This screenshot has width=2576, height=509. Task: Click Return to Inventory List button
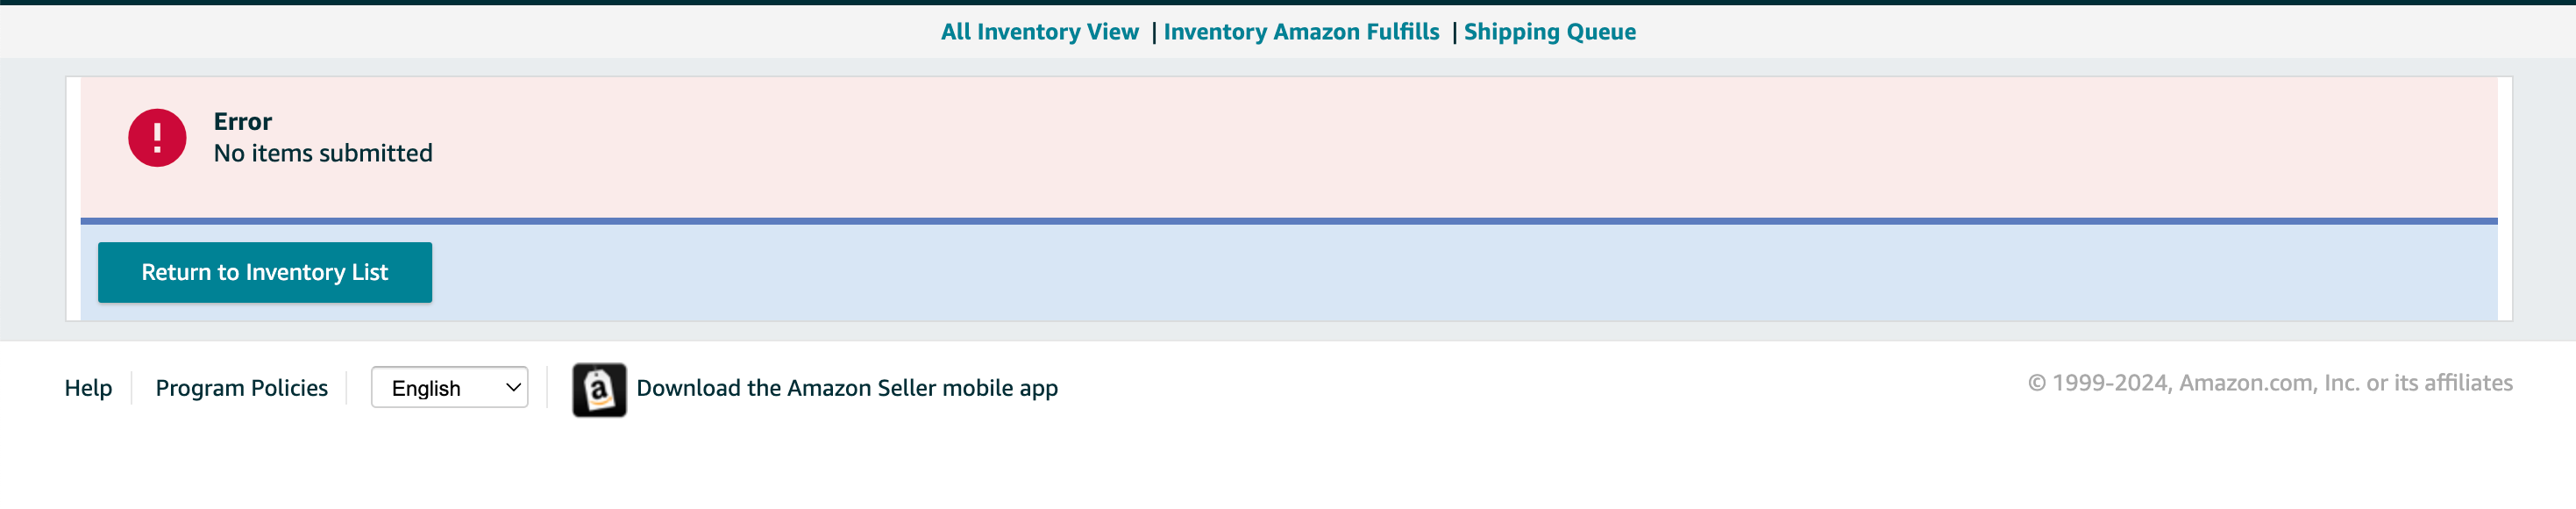pyautogui.click(x=265, y=272)
